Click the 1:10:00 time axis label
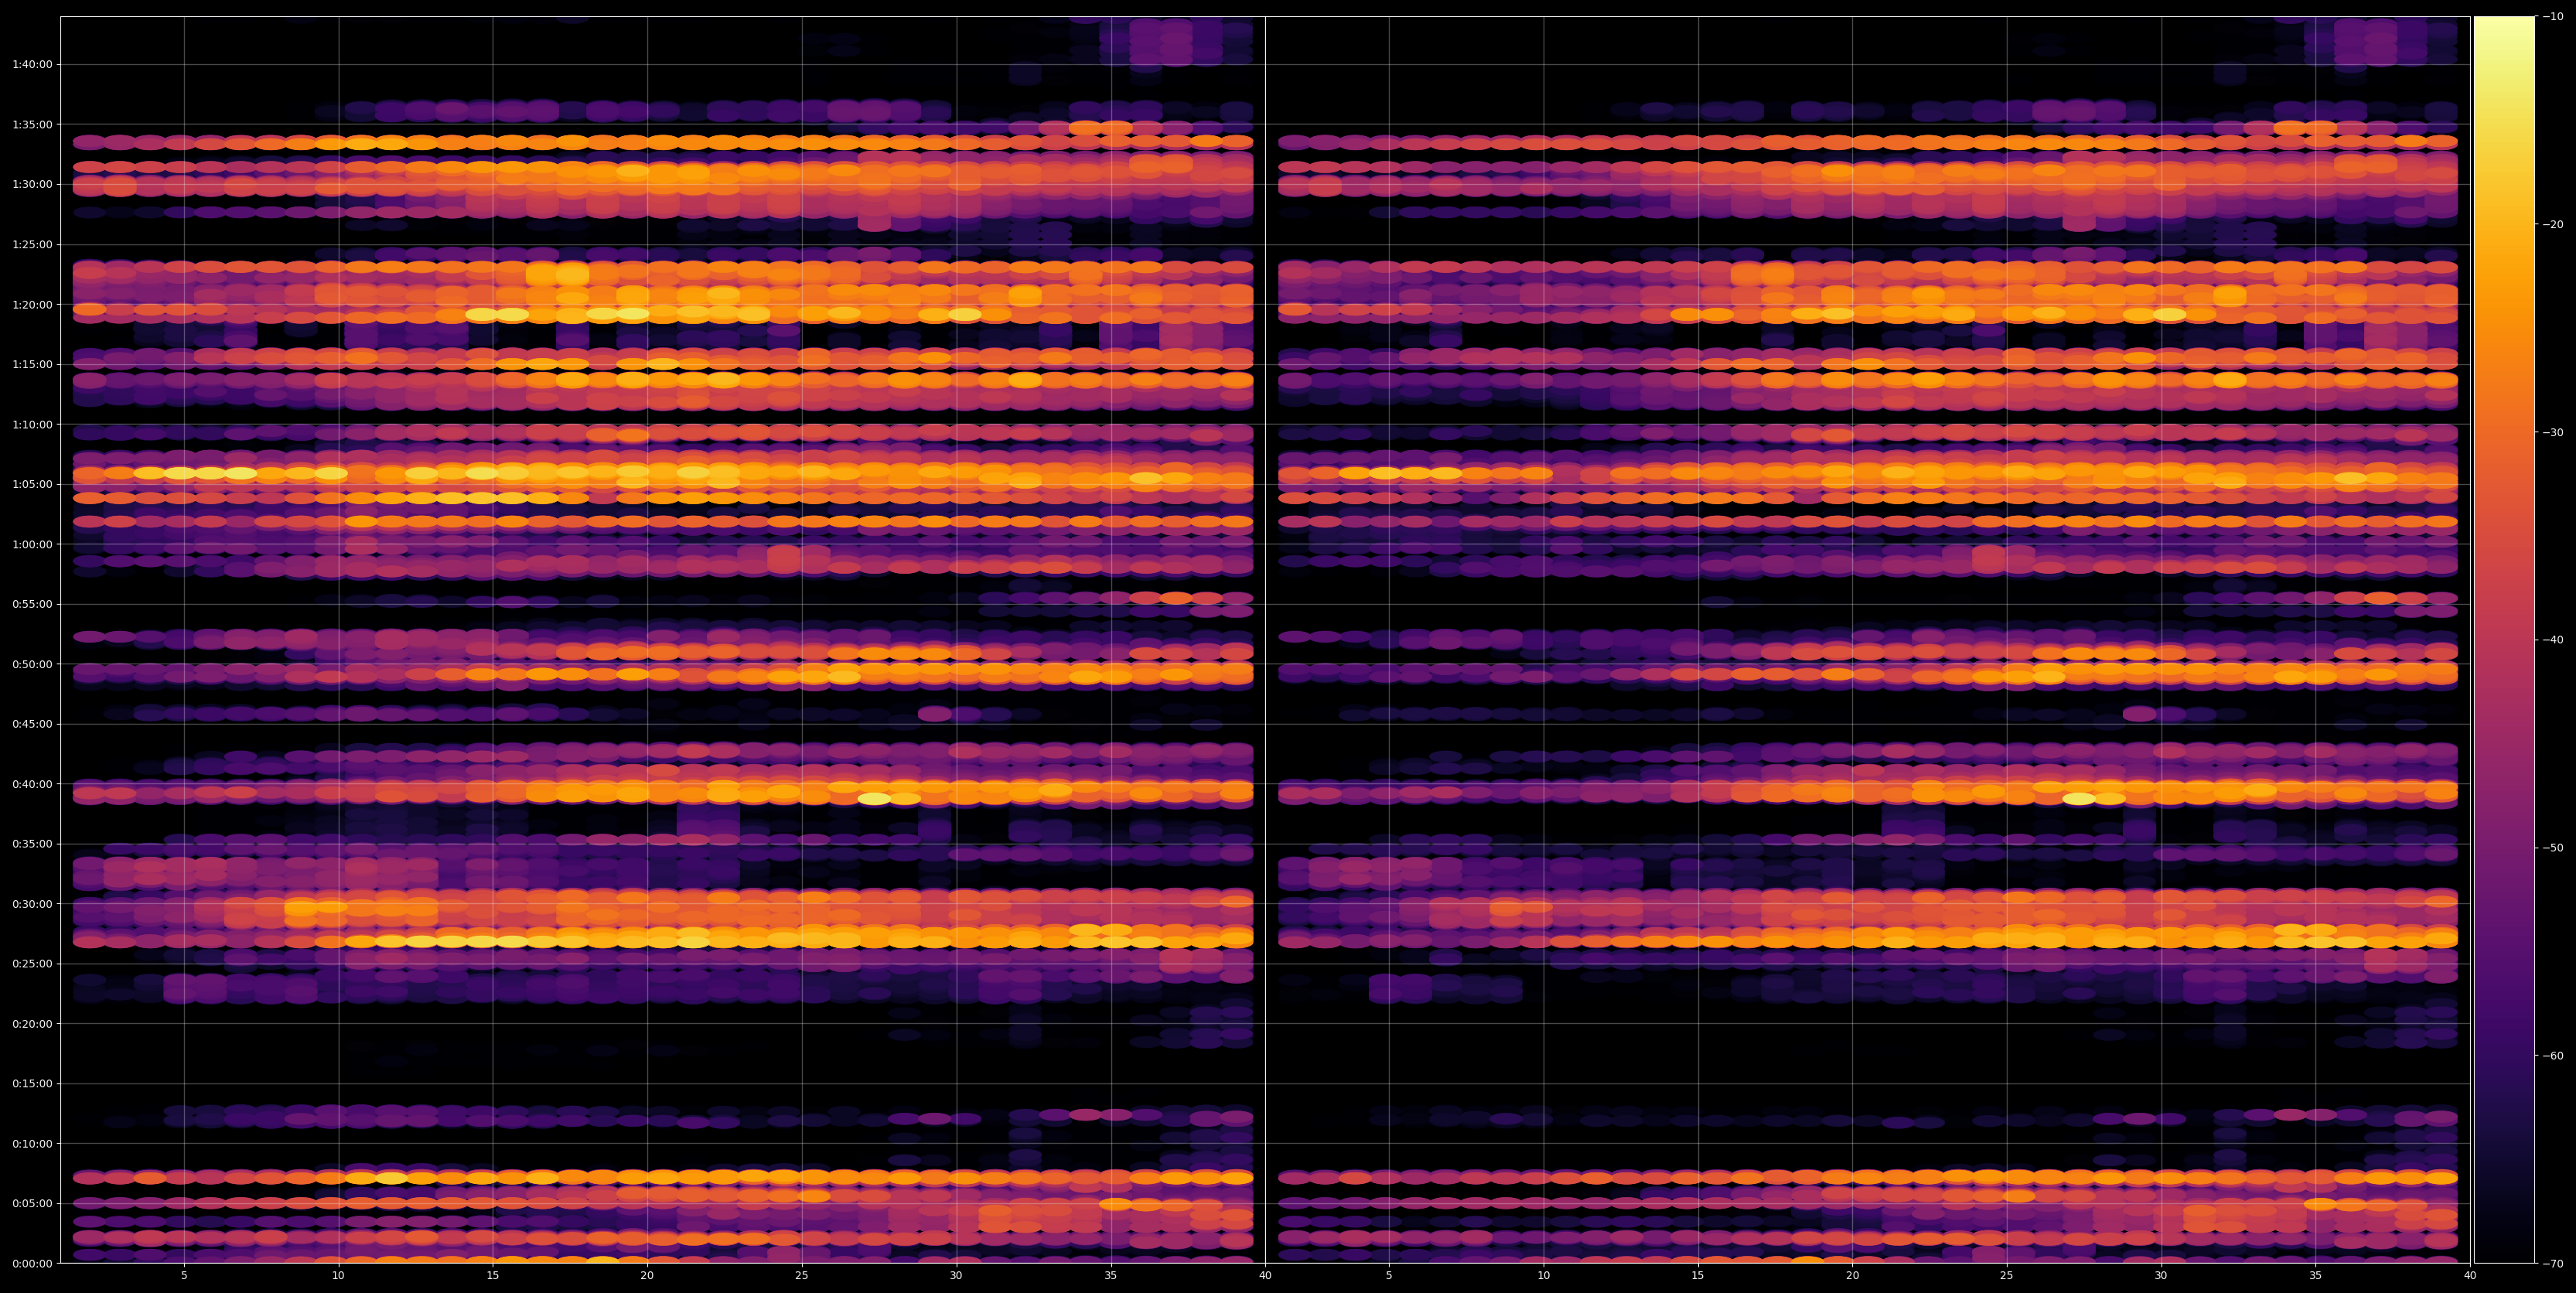This screenshot has height=1293, width=2576. 32,424
